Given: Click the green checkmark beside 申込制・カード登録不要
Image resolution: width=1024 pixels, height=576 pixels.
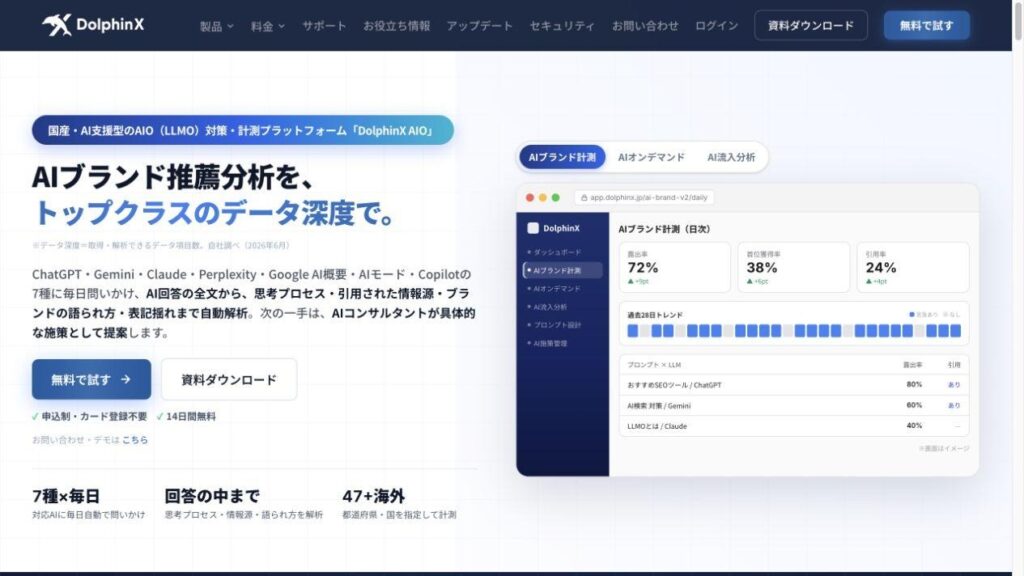Looking at the screenshot, I should [x=35, y=416].
